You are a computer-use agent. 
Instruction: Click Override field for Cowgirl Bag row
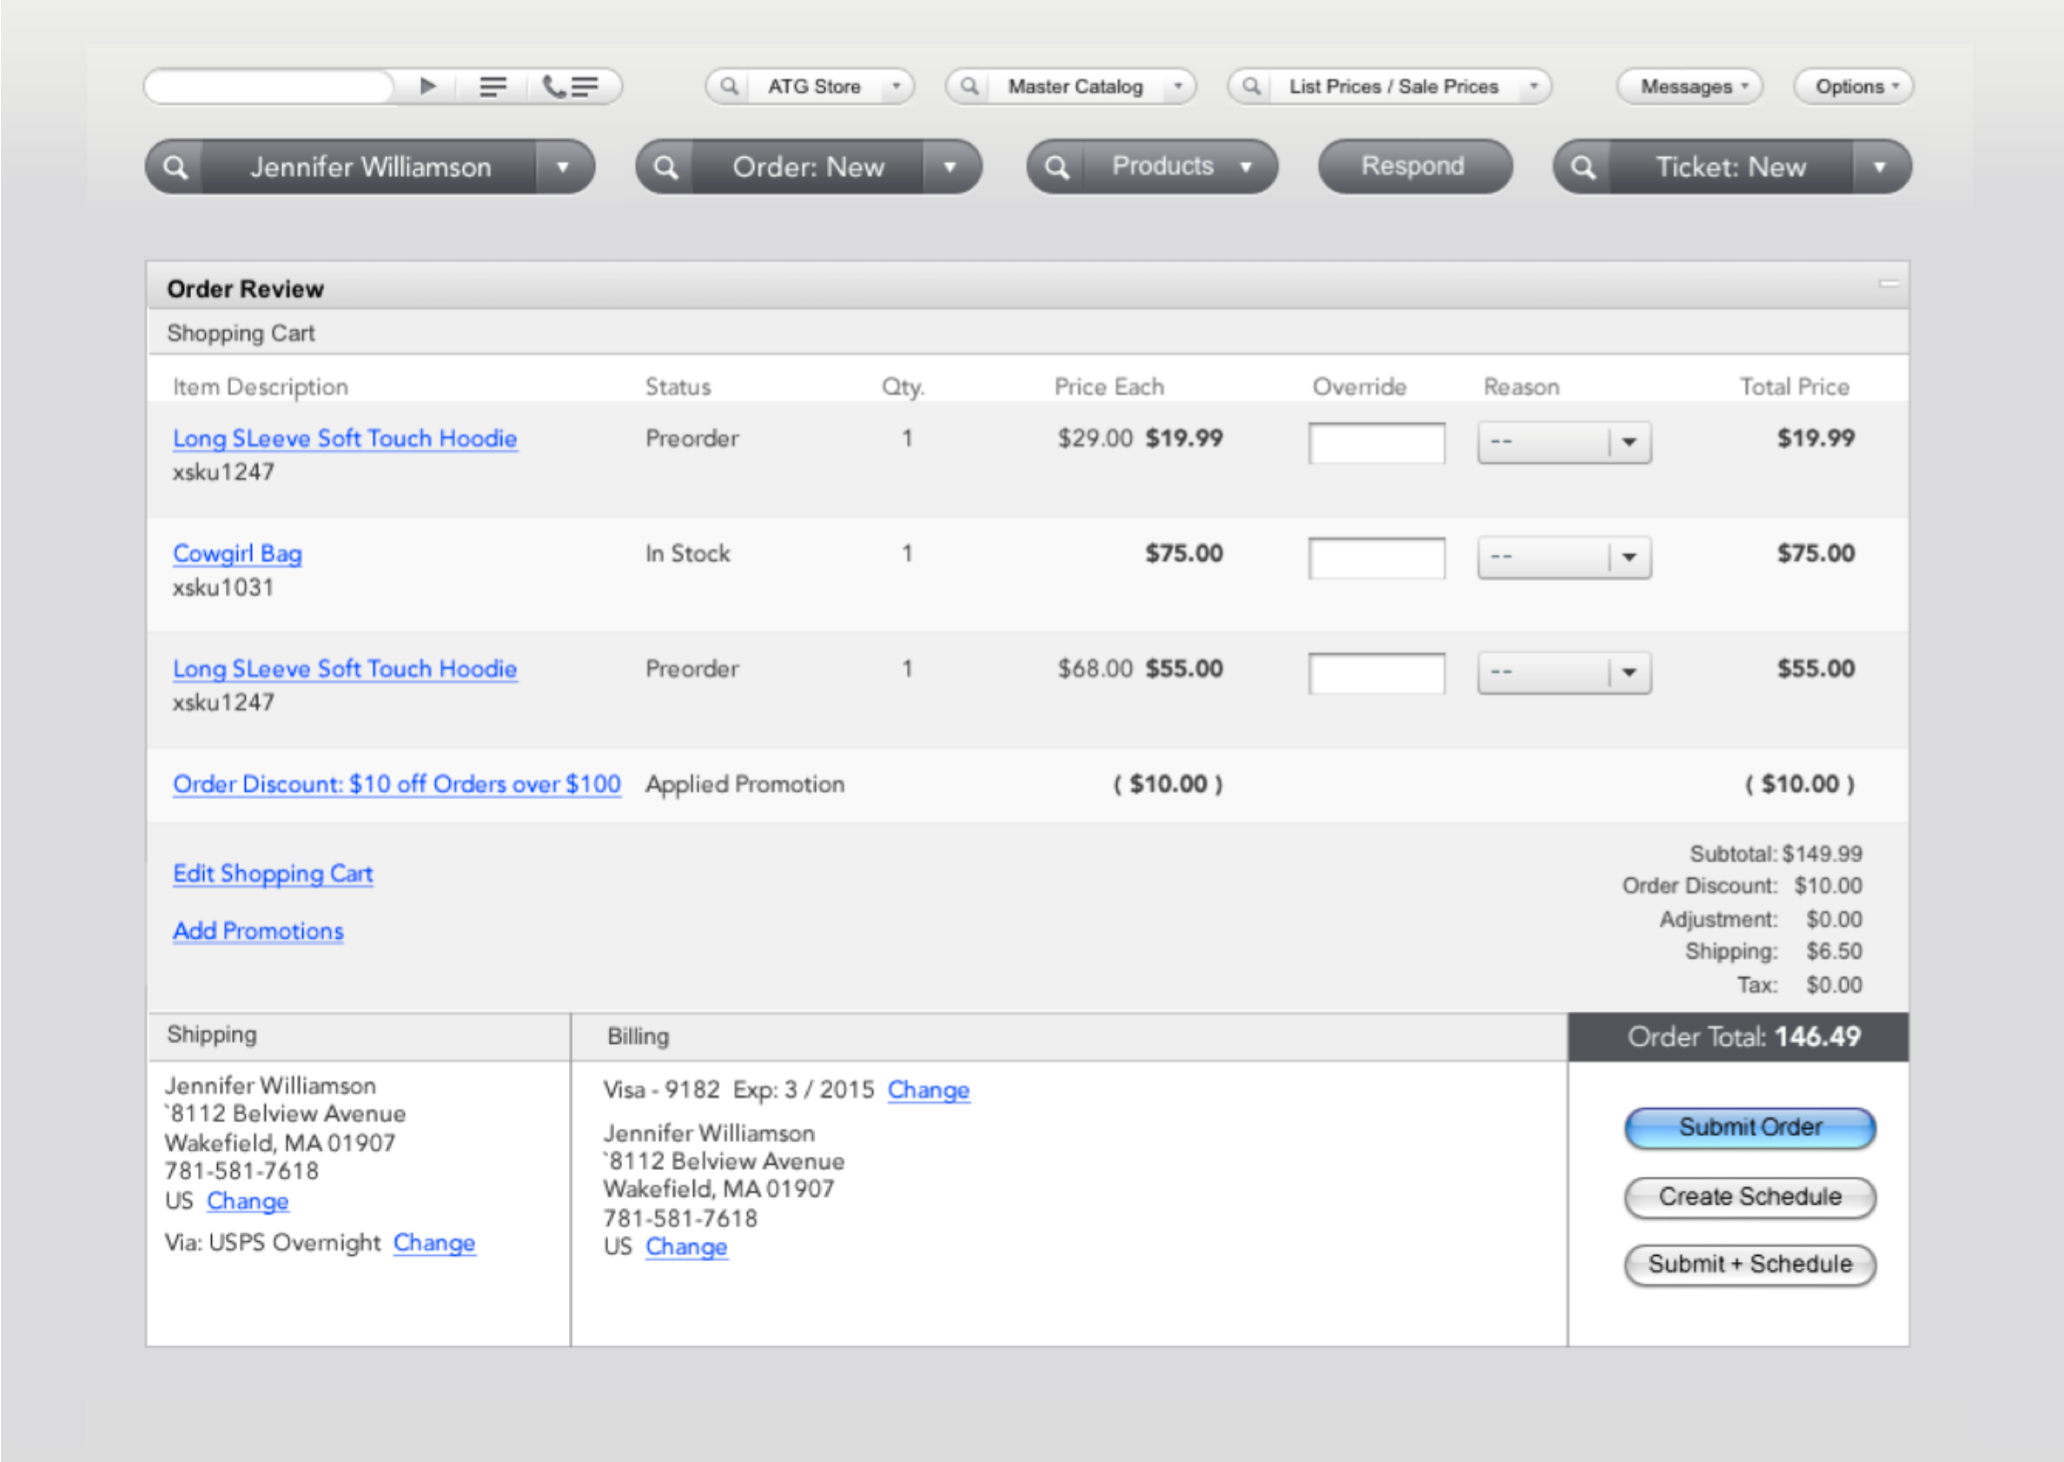(1377, 557)
